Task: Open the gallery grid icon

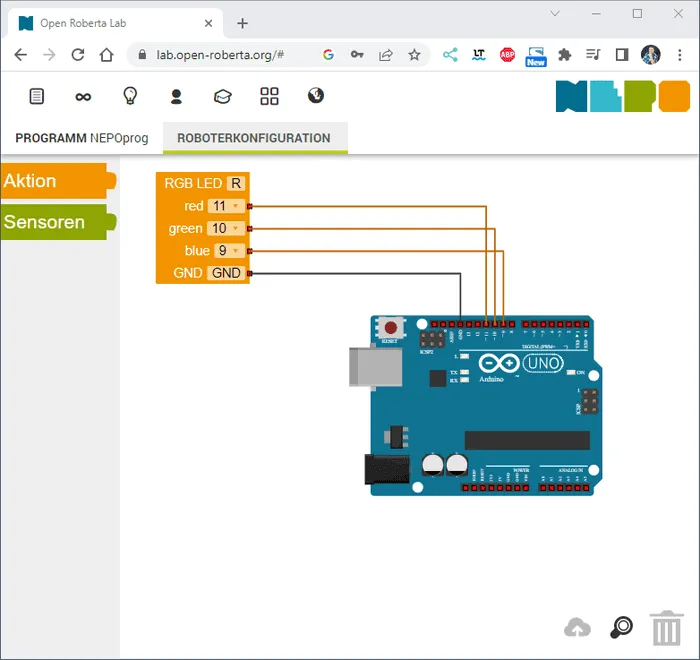Action: click(x=269, y=96)
